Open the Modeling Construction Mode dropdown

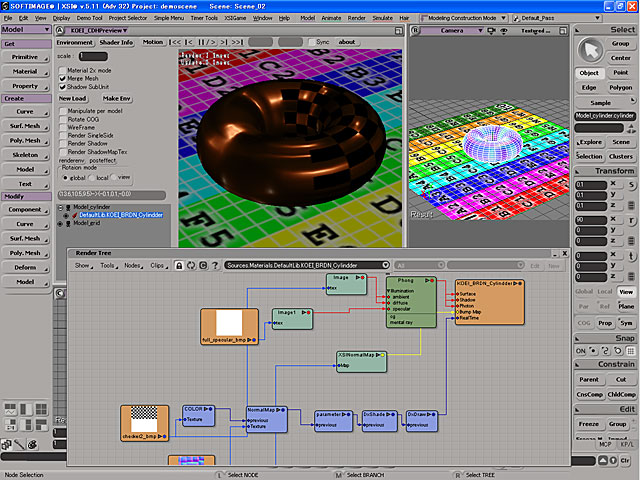pyautogui.click(x=463, y=18)
